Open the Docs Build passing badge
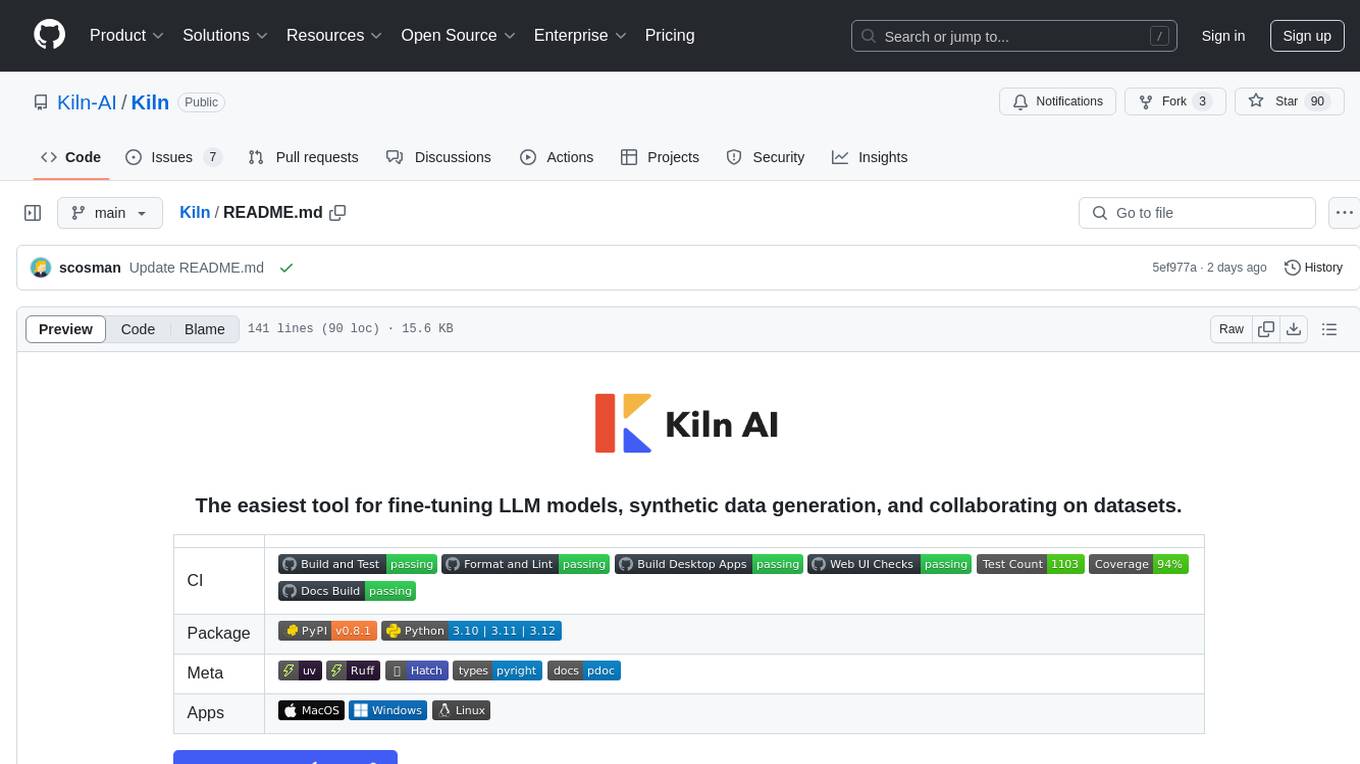1360x764 pixels. click(x=347, y=591)
